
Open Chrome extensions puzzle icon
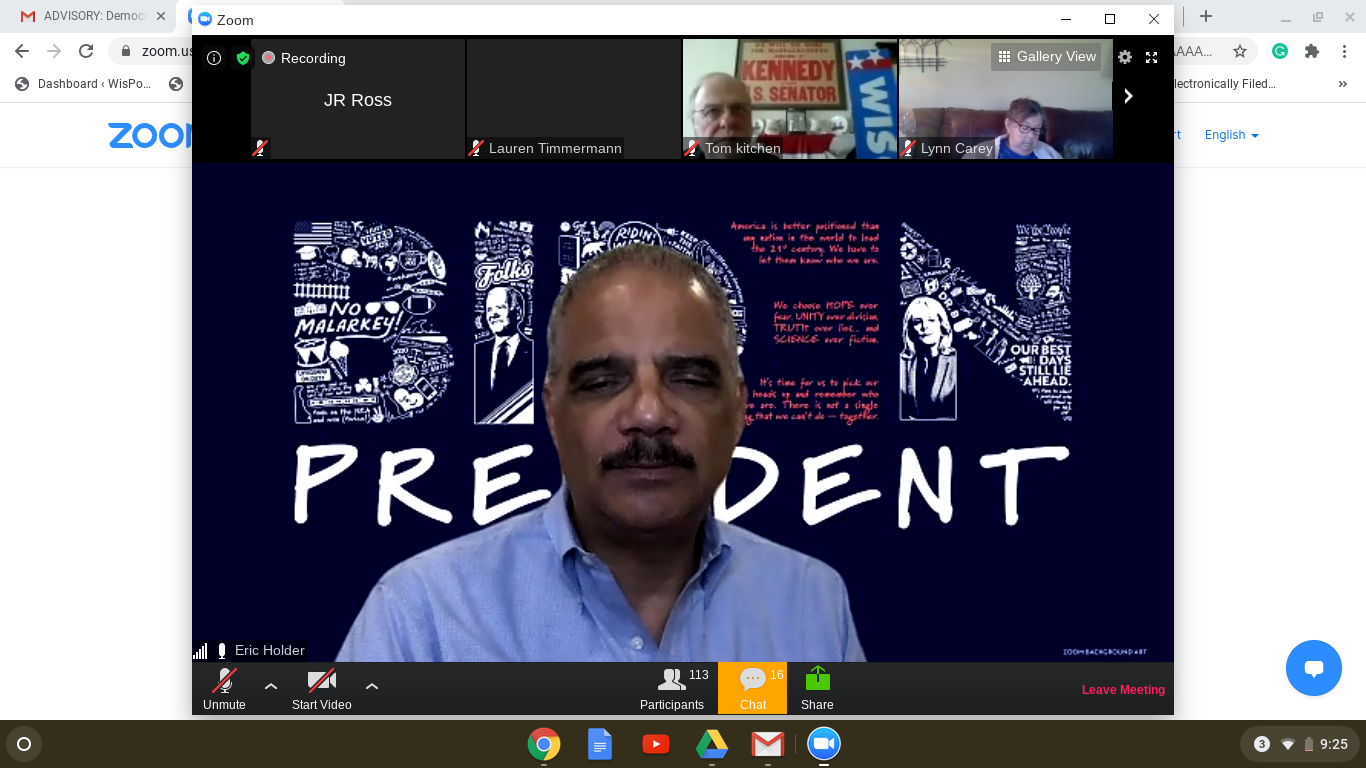(x=1312, y=51)
